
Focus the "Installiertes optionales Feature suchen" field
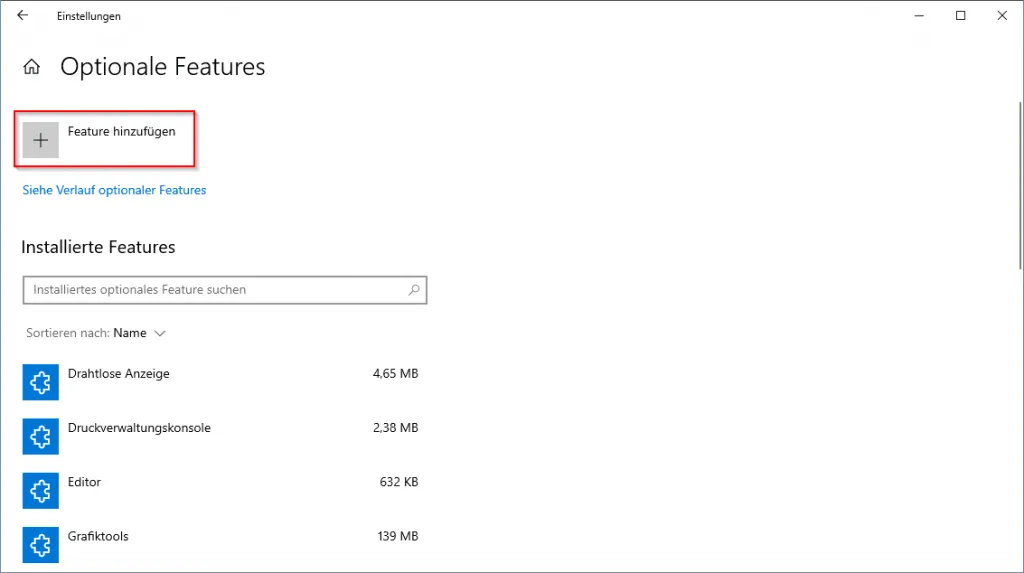coord(215,290)
